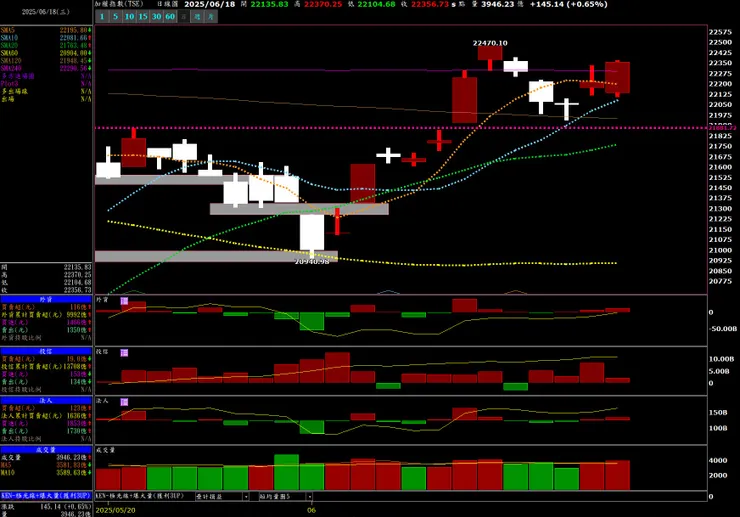
Task: Click the +145.14 (+0.65%) change value
Action: 568,4
